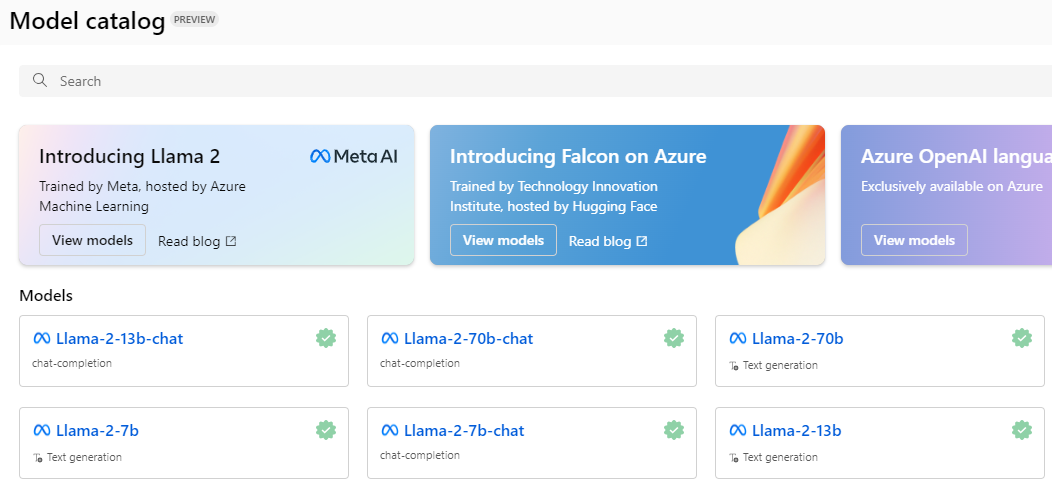Click Text generation icon on Llama-2-70b card
This screenshot has height=498, width=1052.
(735, 366)
